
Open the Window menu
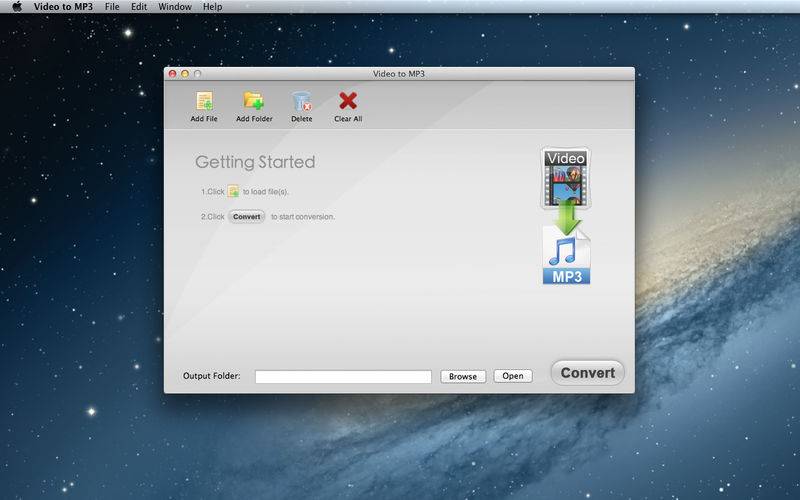[175, 7]
